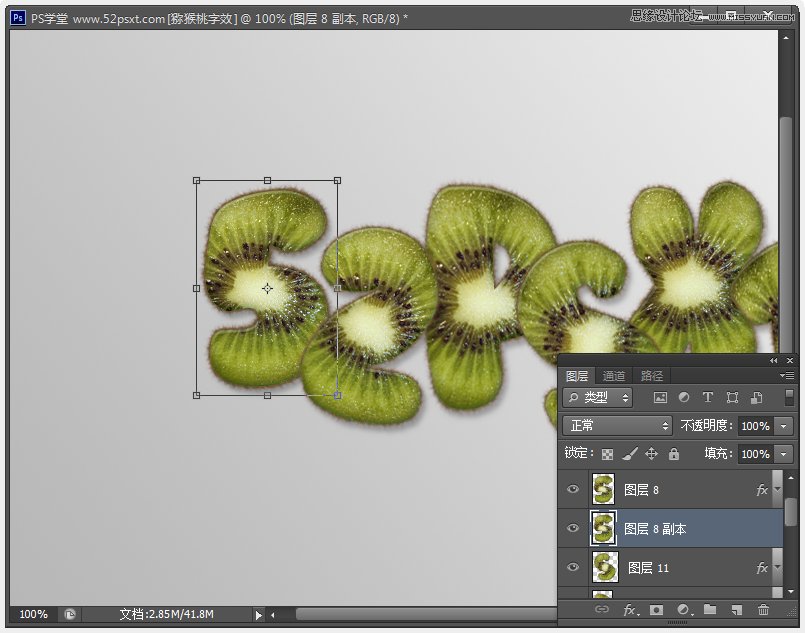This screenshot has height=633, width=805.
Task: Click the create new layer button
Action: tap(737, 609)
